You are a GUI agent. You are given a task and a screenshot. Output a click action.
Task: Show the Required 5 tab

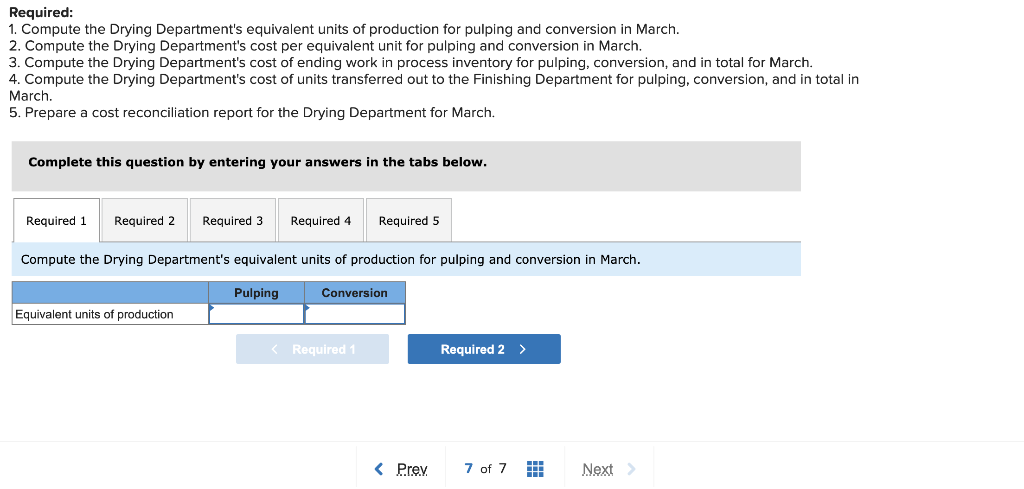[x=409, y=221]
